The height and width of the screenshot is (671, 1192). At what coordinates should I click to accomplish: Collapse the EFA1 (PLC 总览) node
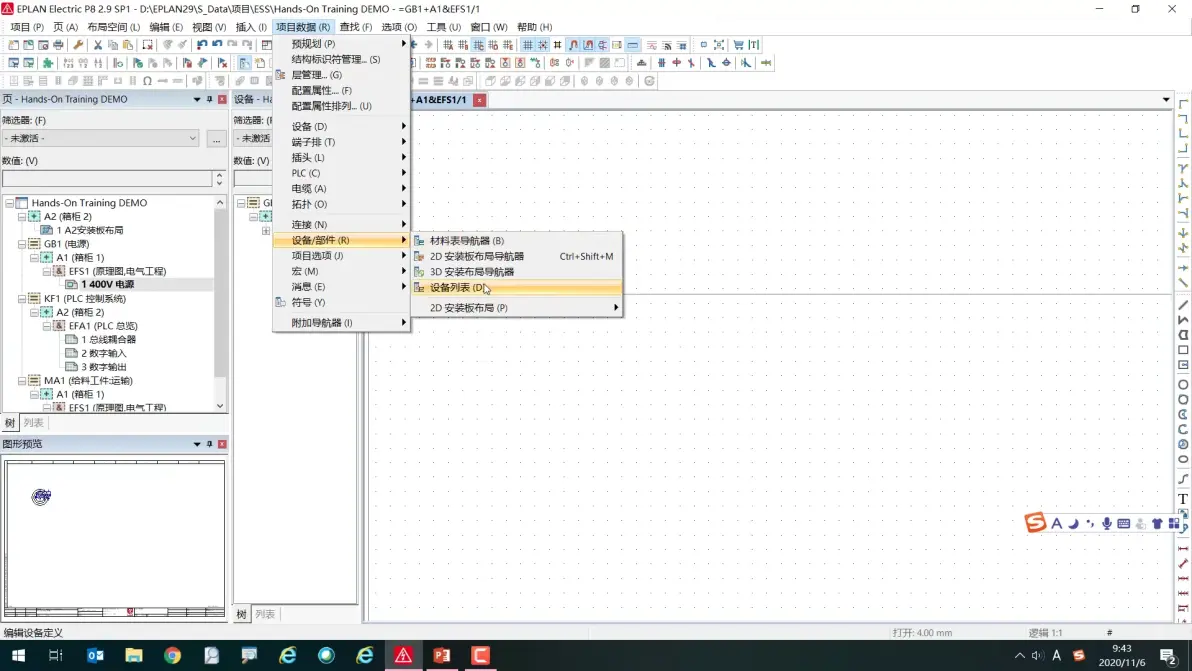[46, 326]
